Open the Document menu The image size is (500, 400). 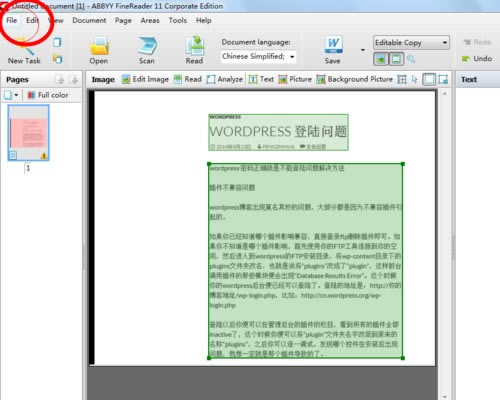pyautogui.click(x=89, y=20)
